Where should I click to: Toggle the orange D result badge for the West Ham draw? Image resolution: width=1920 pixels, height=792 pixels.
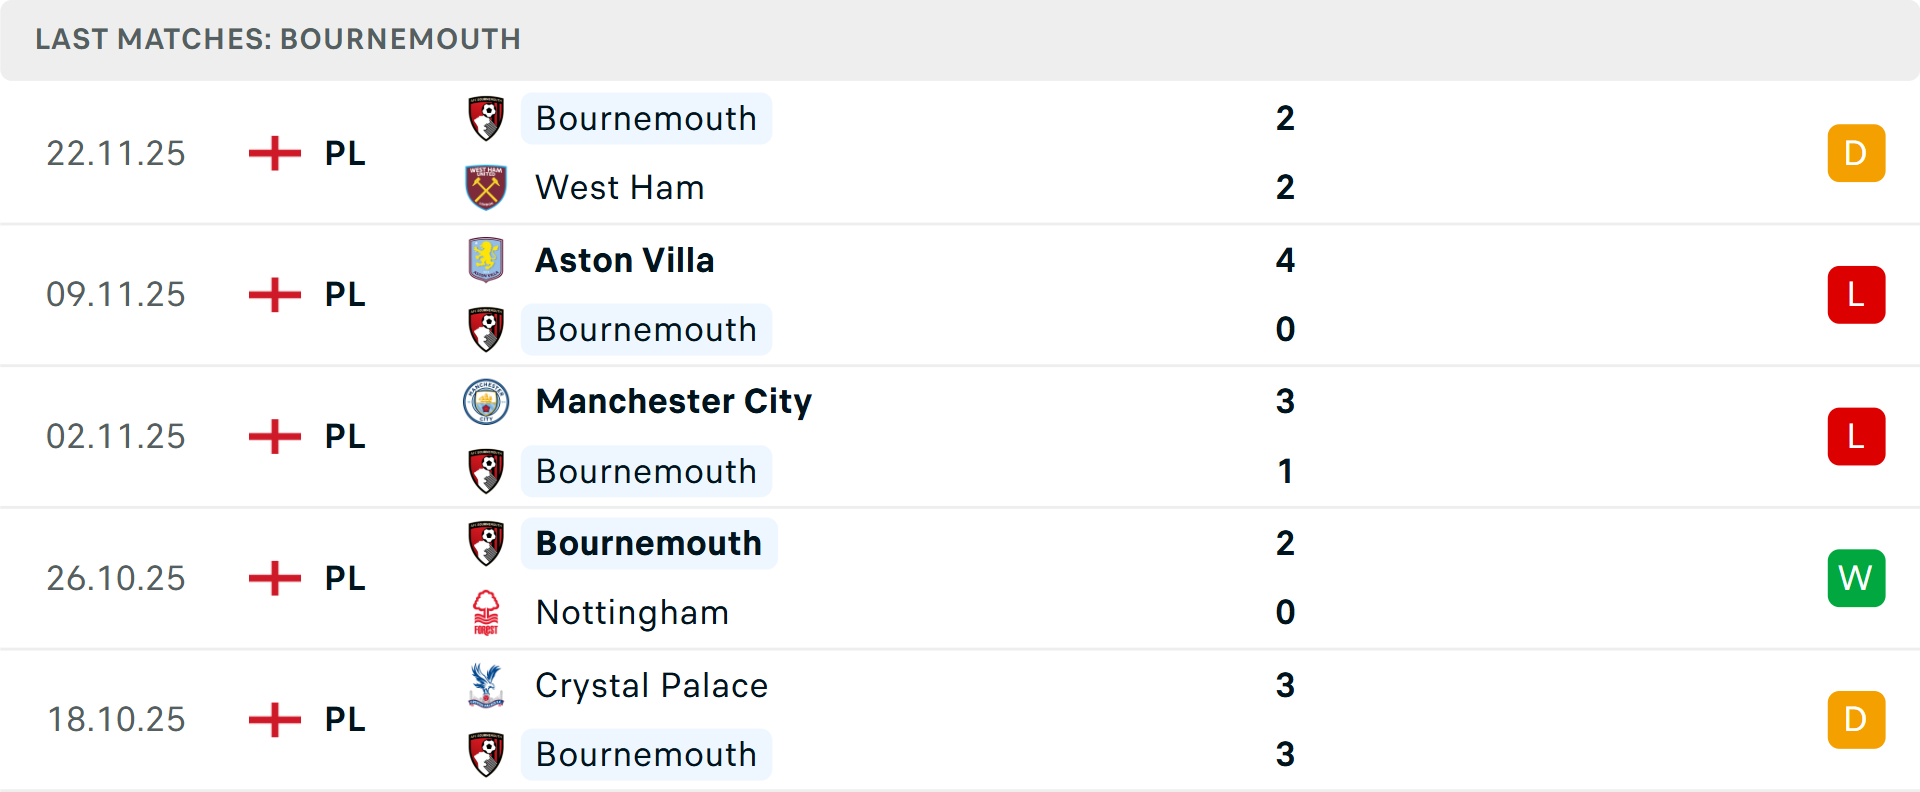(1856, 153)
